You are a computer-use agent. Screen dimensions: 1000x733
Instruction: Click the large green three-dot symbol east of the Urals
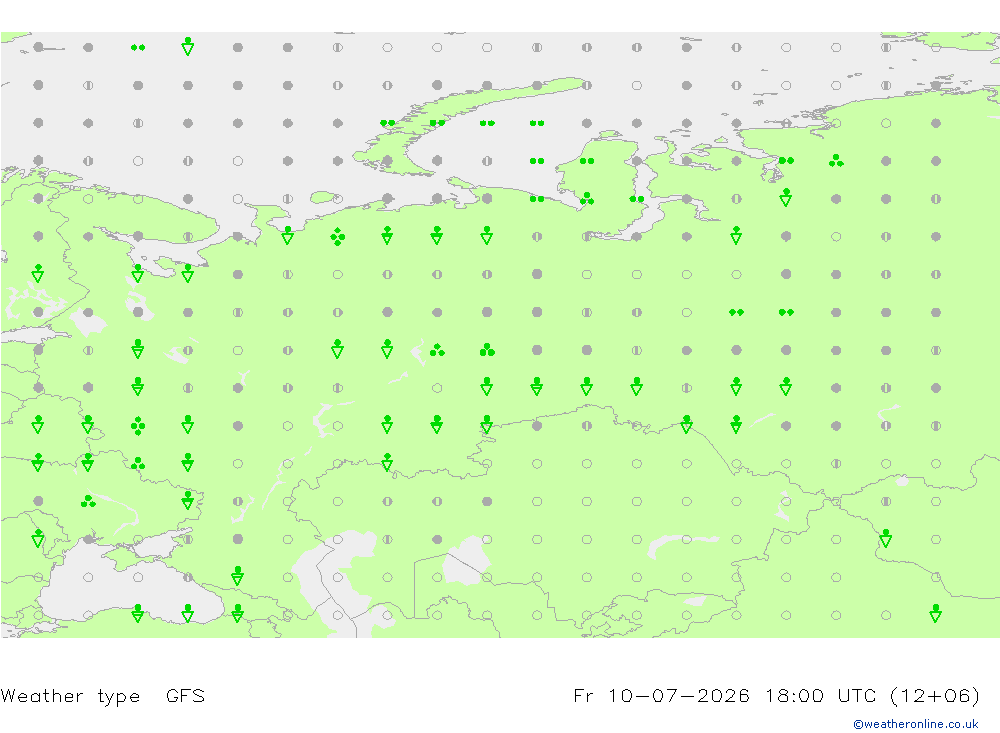pos(487,350)
